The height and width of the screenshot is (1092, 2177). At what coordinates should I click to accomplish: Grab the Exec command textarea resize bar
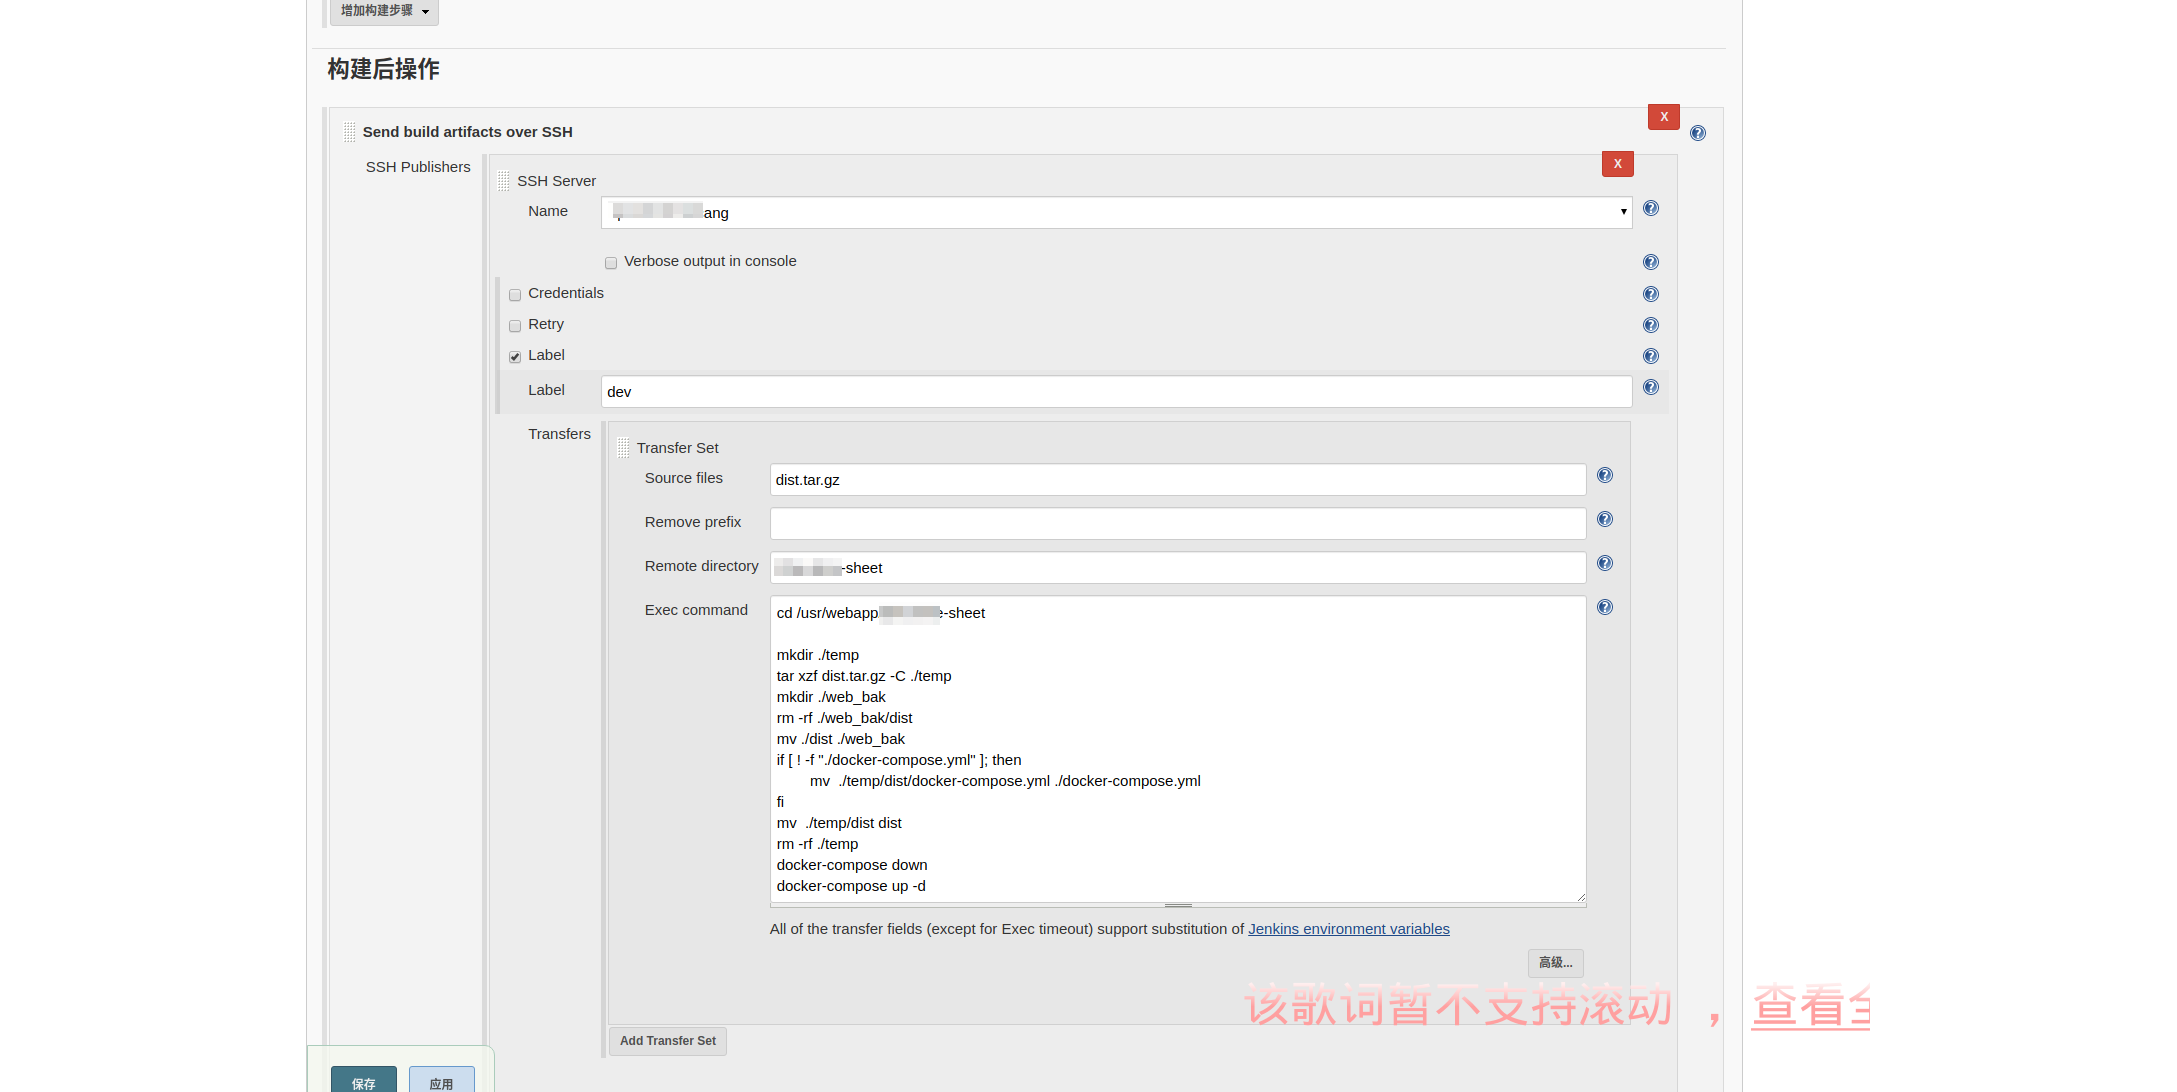(x=1178, y=905)
